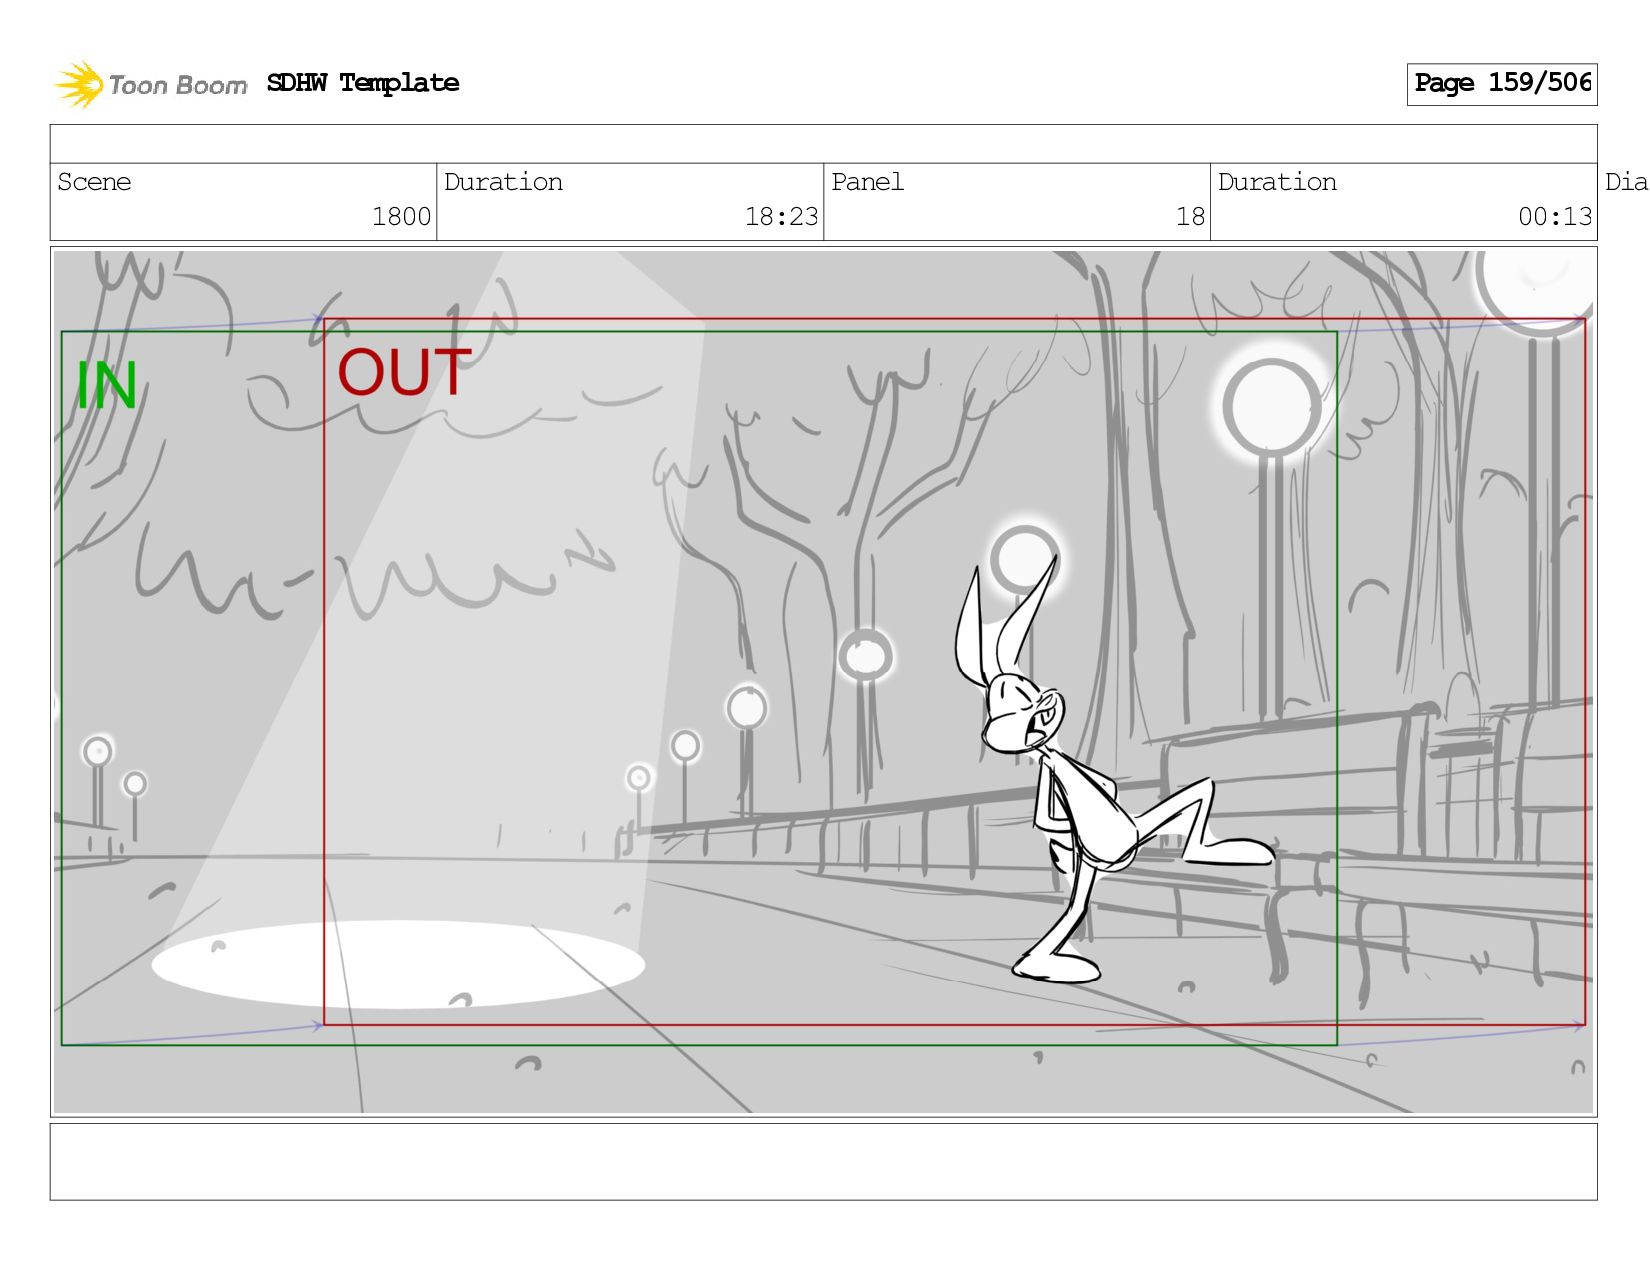Click the scene number 1800

tap(401, 217)
